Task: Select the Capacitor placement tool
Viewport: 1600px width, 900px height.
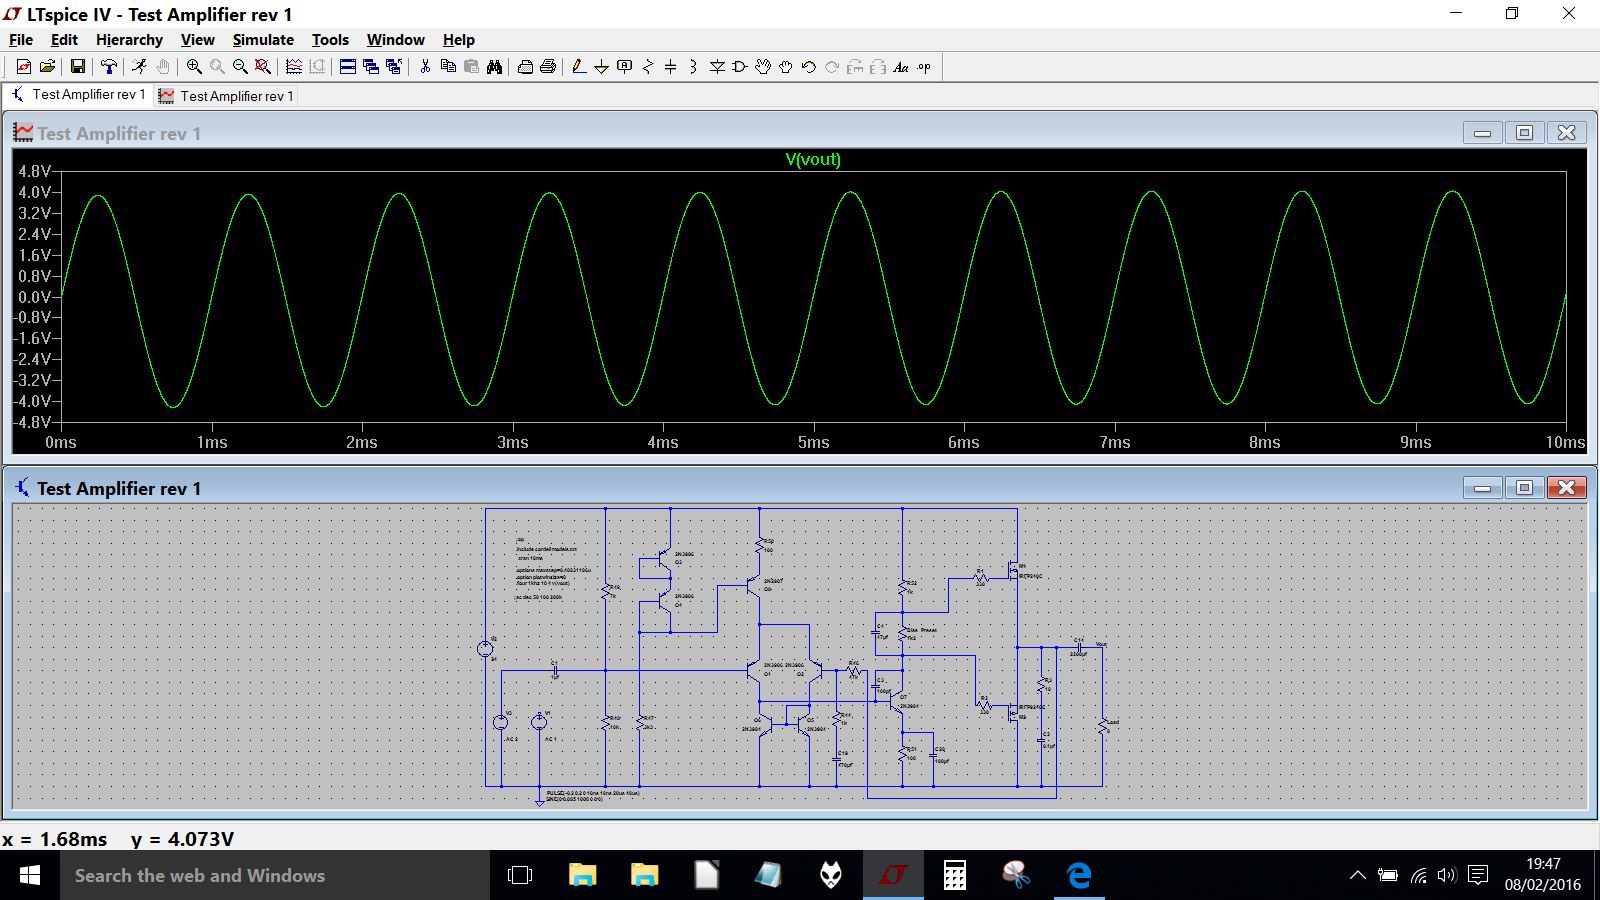Action: (671, 67)
